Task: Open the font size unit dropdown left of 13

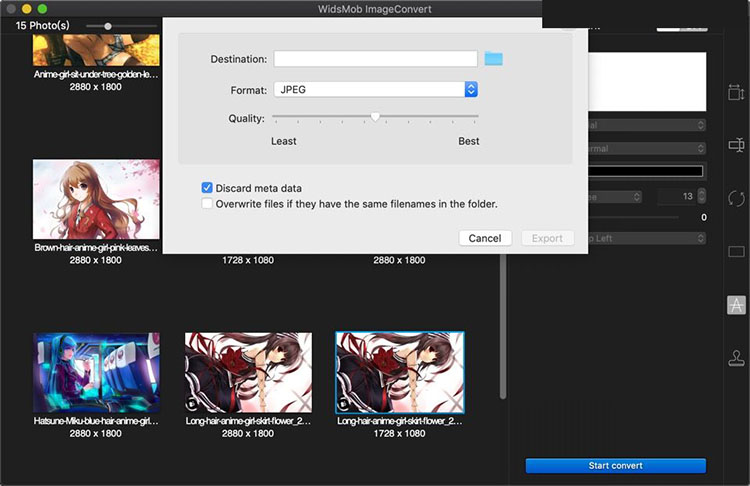Action: pyautogui.click(x=615, y=197)
